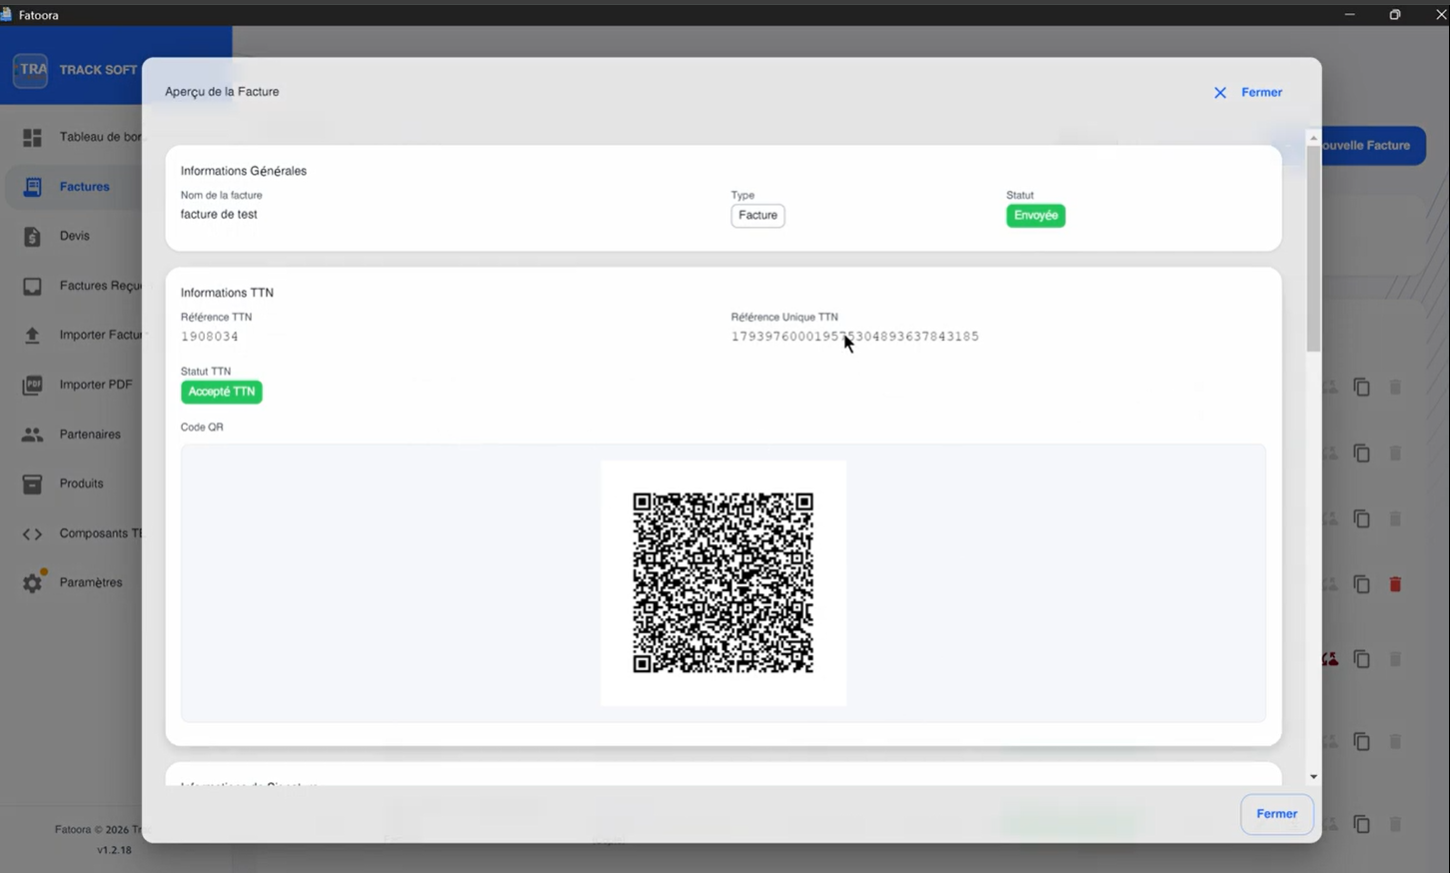
Task: Click the dialog scrollbar's up arrow
Action: coord(1313,138)
